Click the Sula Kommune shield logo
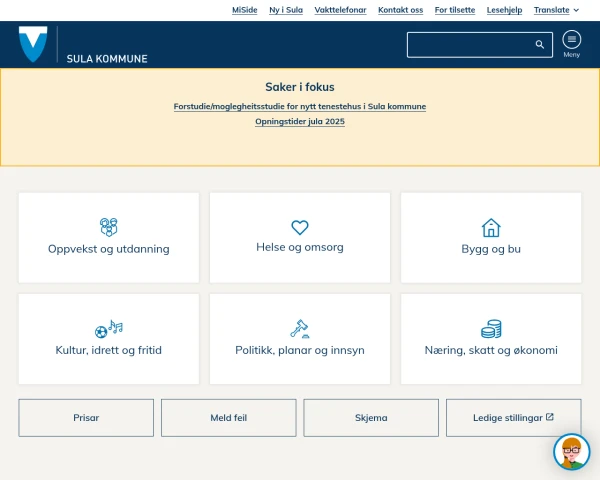Viewport: 600px width, 480px height. tap(33, 45)
